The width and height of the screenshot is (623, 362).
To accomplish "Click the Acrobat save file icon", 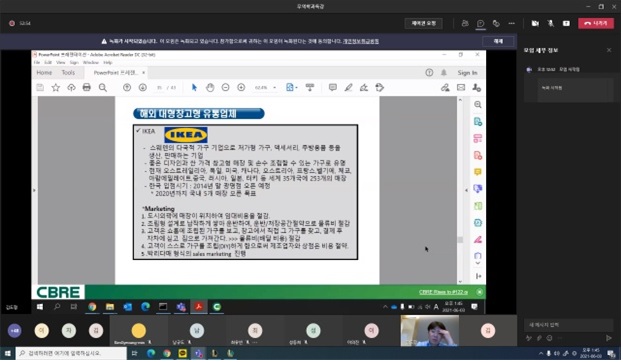I will [x=40, y=87].
